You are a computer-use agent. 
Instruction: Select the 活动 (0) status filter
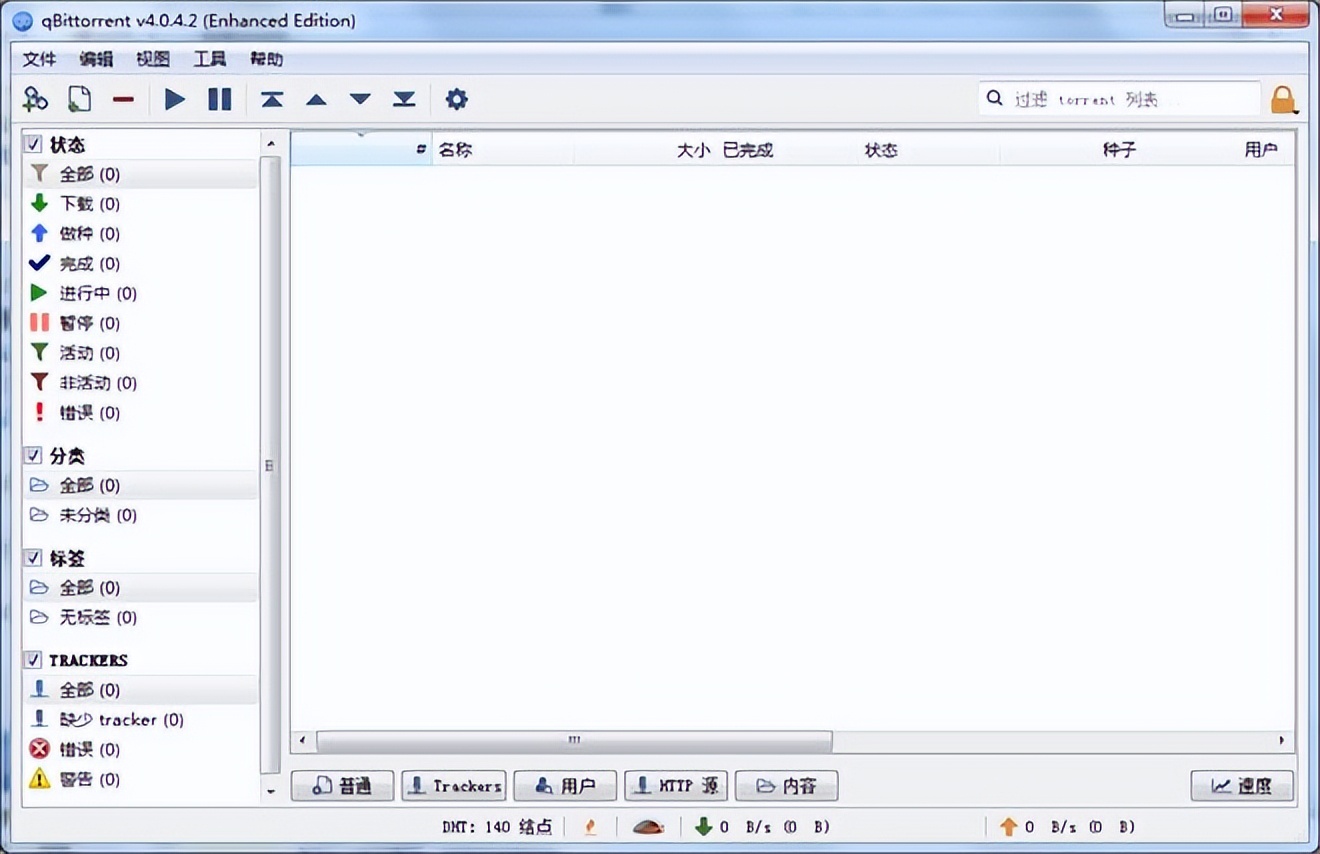140,353
